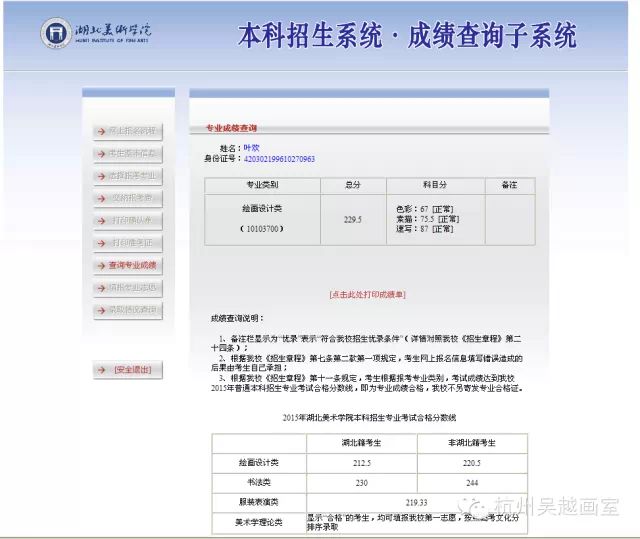Click the total score 229.5 cell
The height and width of the screenshot is (539, 640).
click(353, 220)
